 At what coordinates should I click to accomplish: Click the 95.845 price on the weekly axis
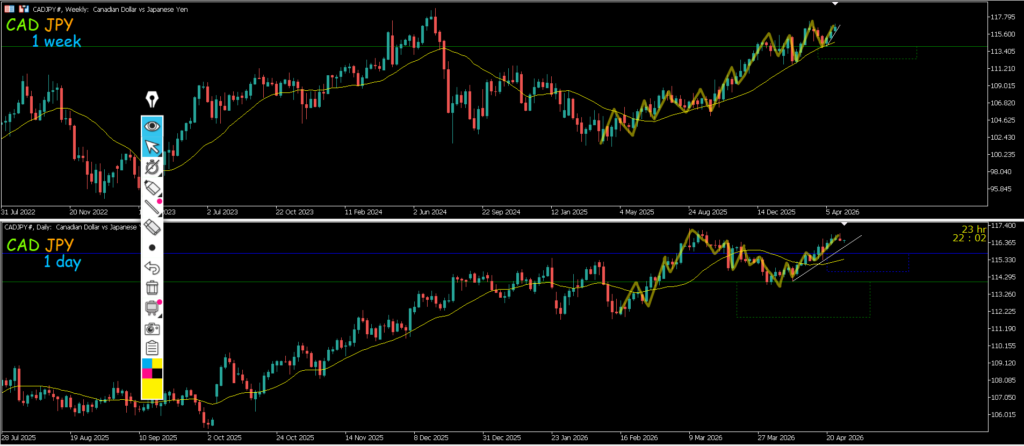[1004, 189]
